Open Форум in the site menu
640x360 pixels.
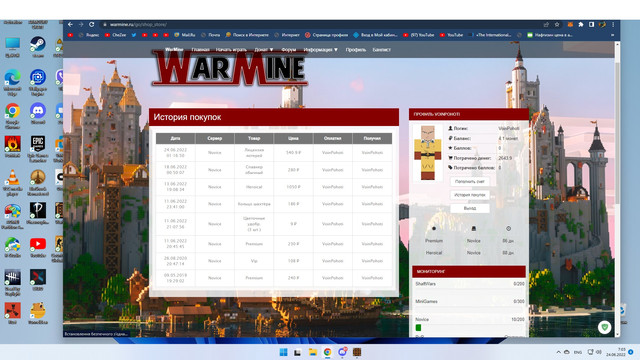click(289, 50)
